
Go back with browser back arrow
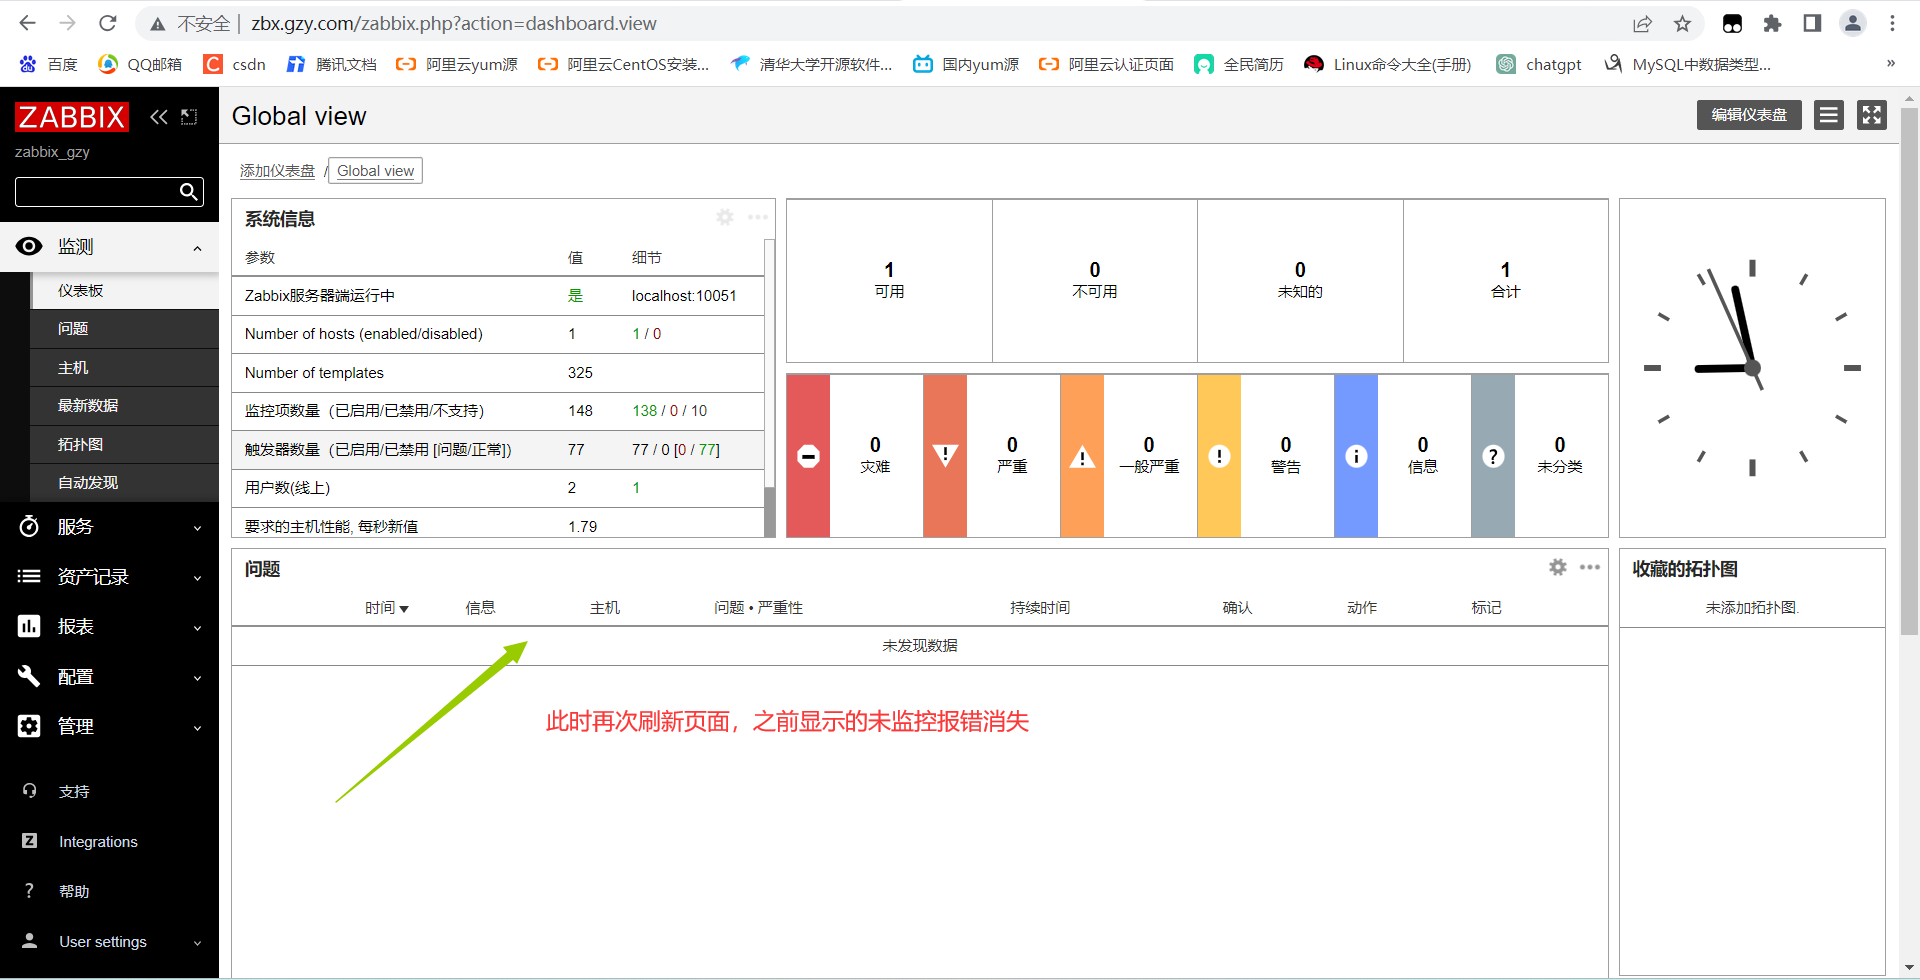(x=27, y=23)
